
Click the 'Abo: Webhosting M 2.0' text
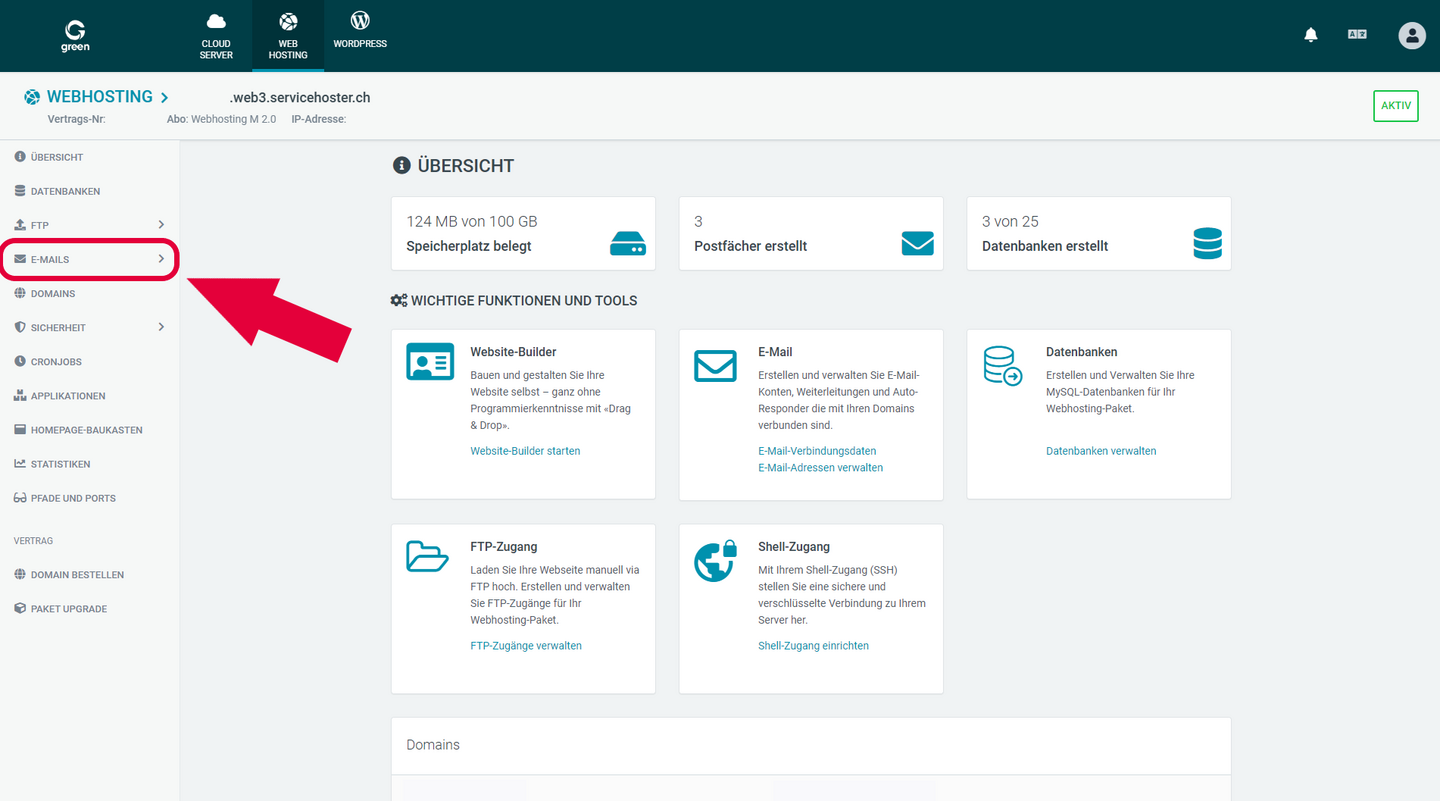(221, 119)
